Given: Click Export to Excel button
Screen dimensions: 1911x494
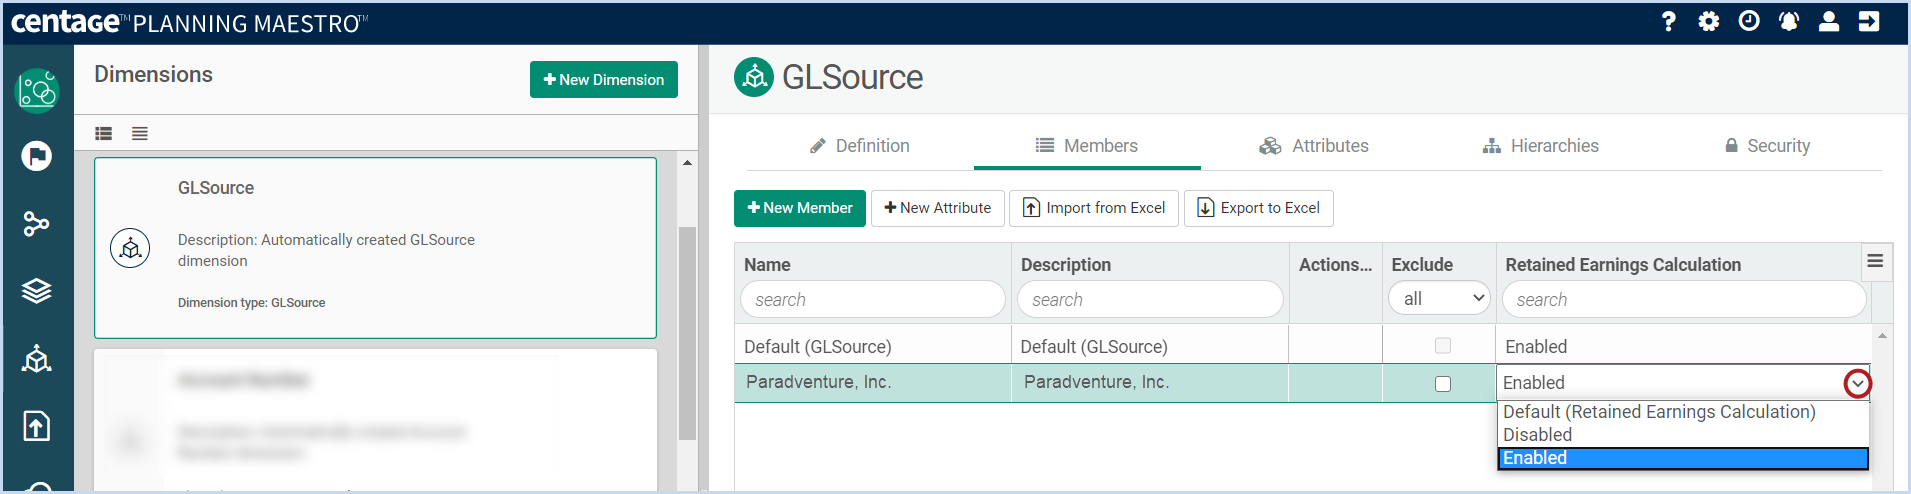Looking at the screenshot, I should tap(1259, 208).
